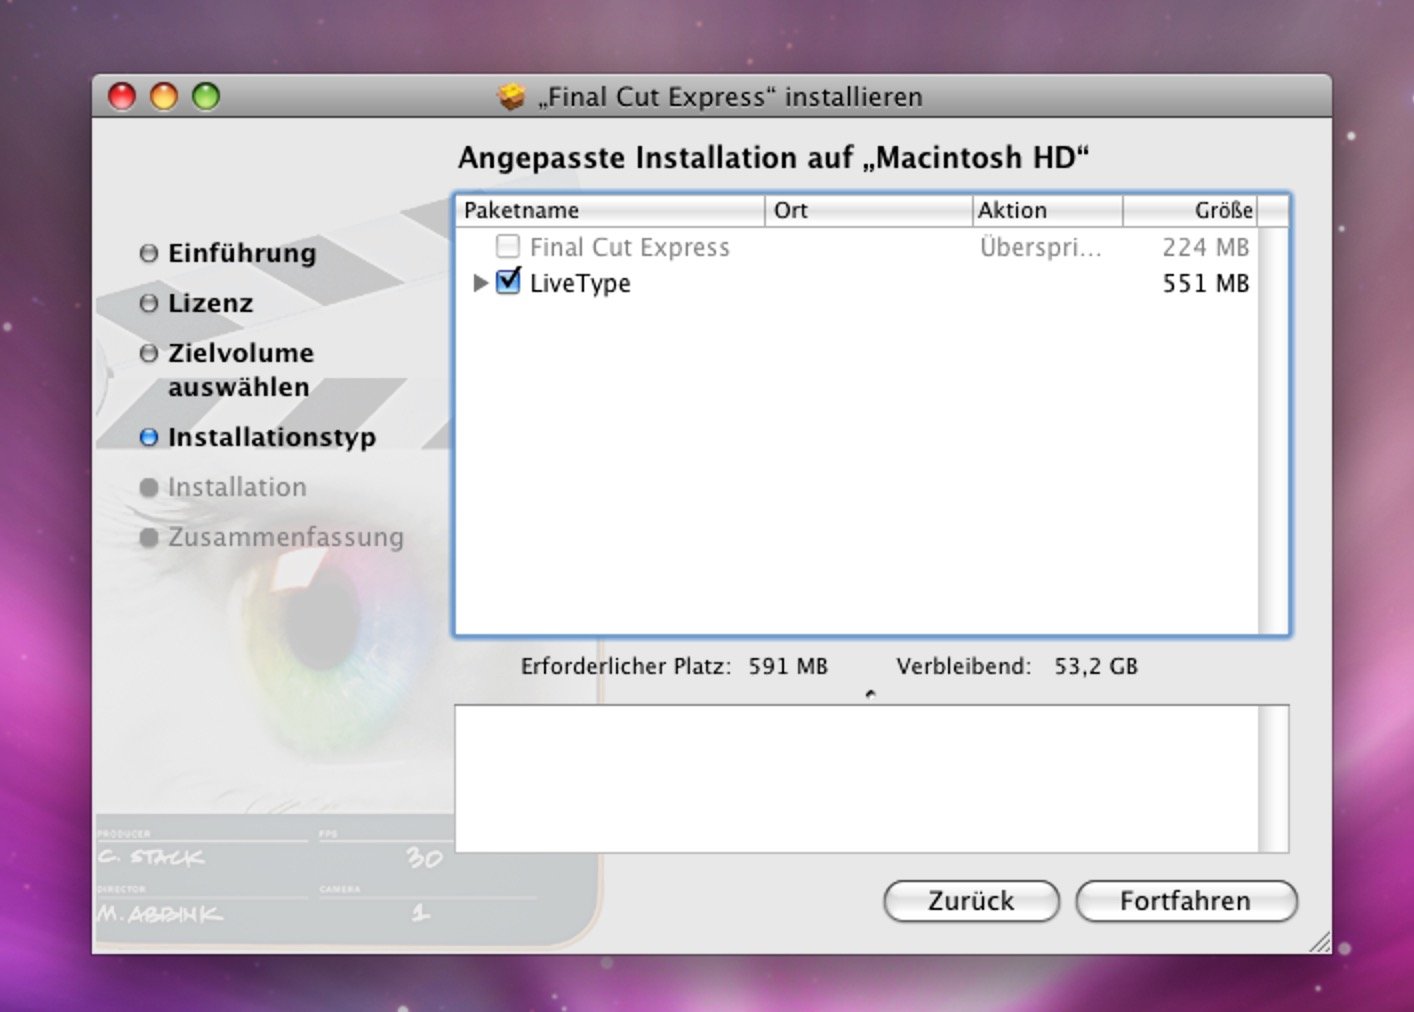
Task: Click the Einführung step label
Action: [x=242, y=253]
